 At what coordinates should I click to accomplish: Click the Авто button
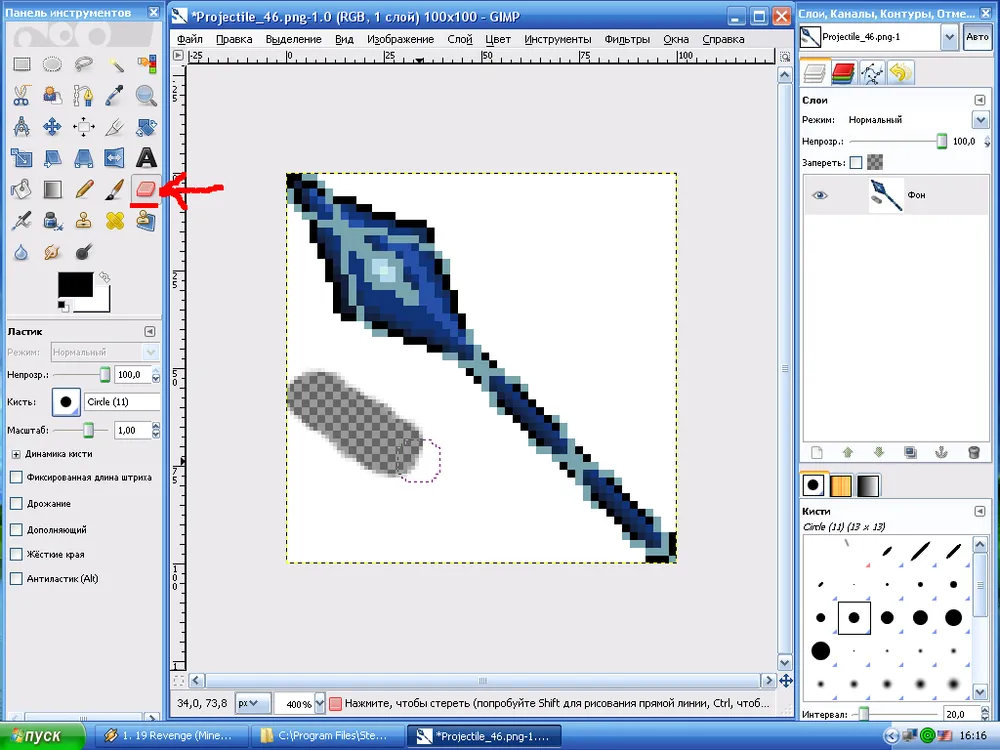coord(977,38)
